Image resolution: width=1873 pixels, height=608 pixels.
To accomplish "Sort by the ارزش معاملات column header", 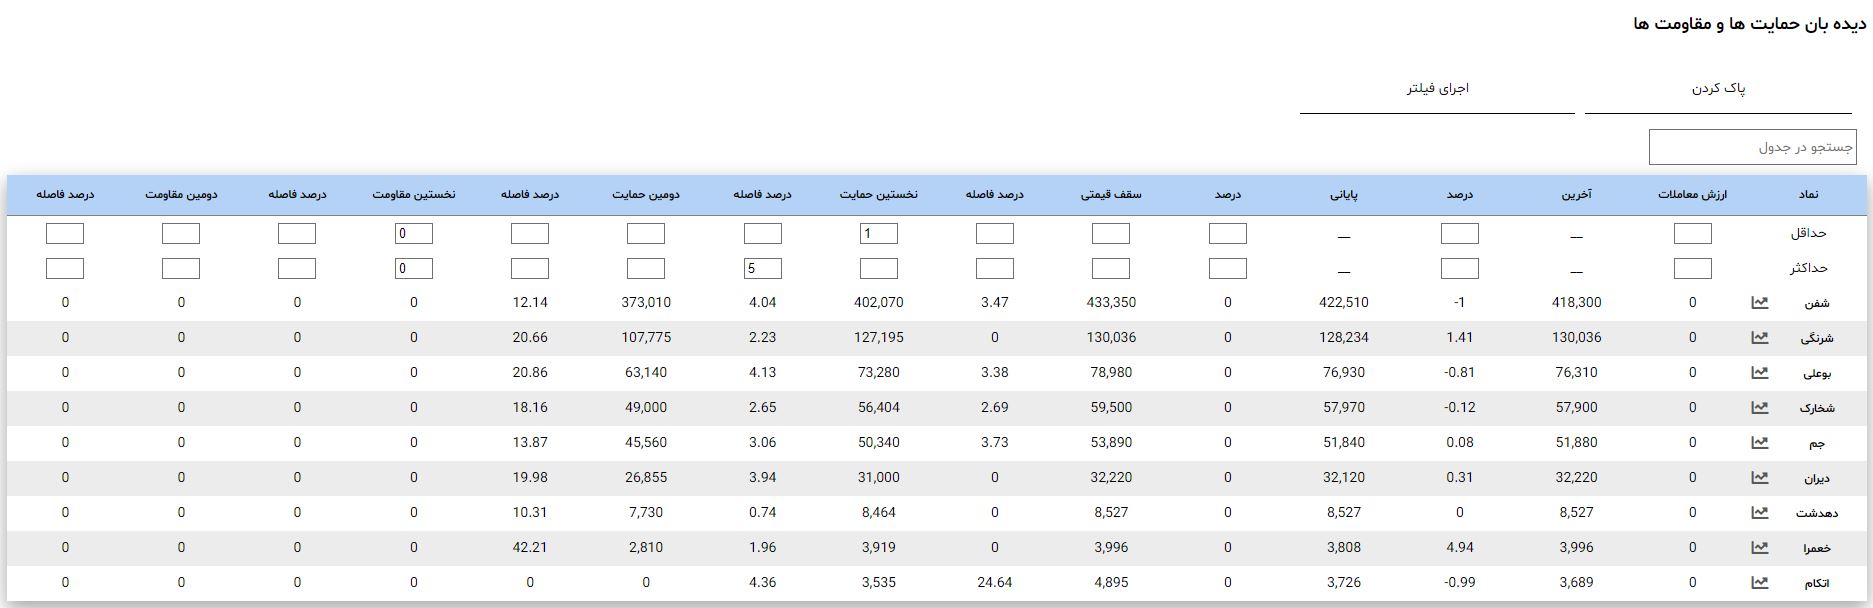I will tap(1692, 194).
